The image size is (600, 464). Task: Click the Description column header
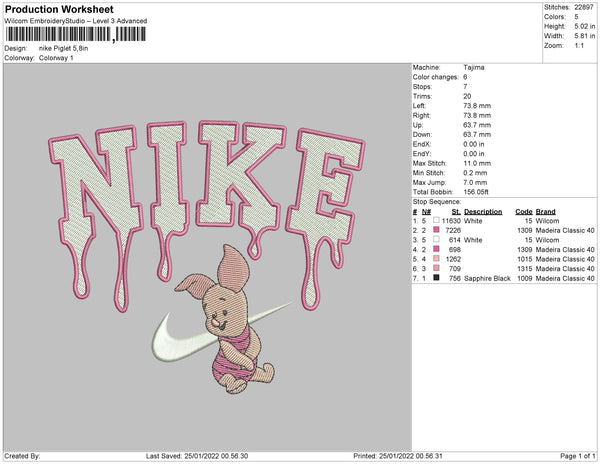(x=483, y=212)
